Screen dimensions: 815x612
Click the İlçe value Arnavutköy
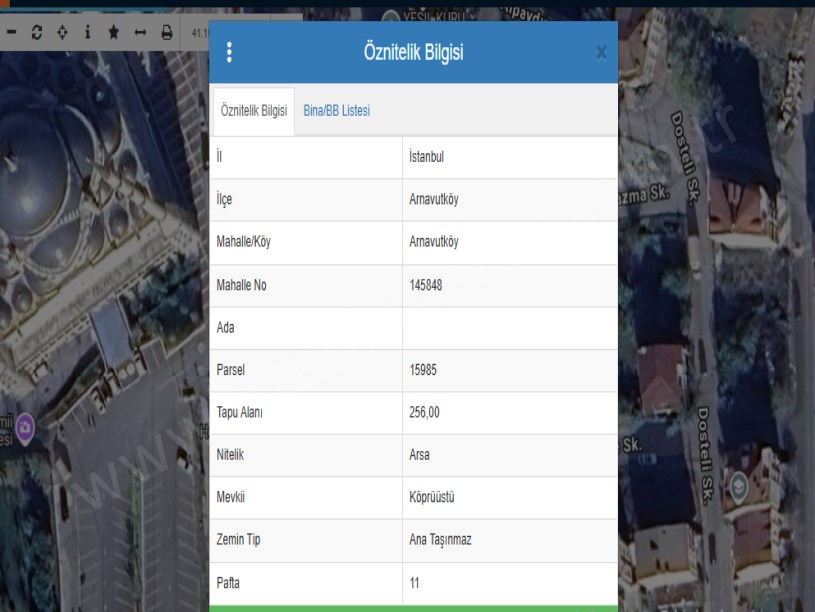coord(434,200)
